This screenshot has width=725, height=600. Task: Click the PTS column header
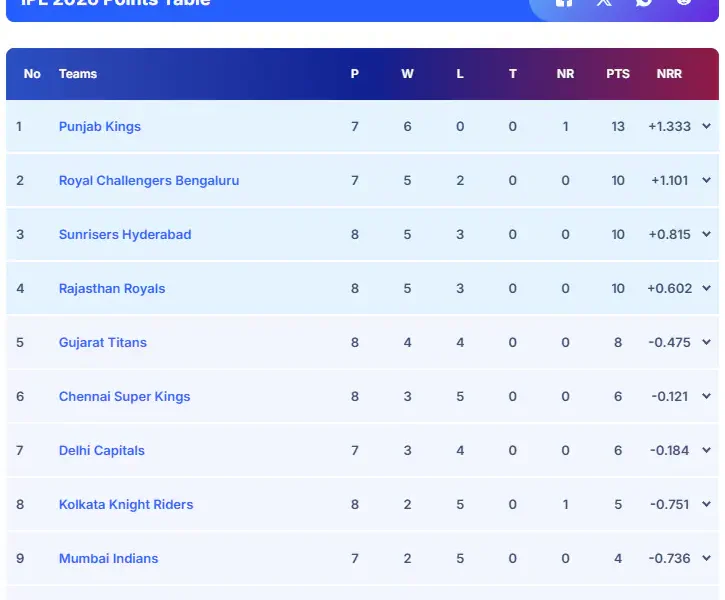[618, 74]
